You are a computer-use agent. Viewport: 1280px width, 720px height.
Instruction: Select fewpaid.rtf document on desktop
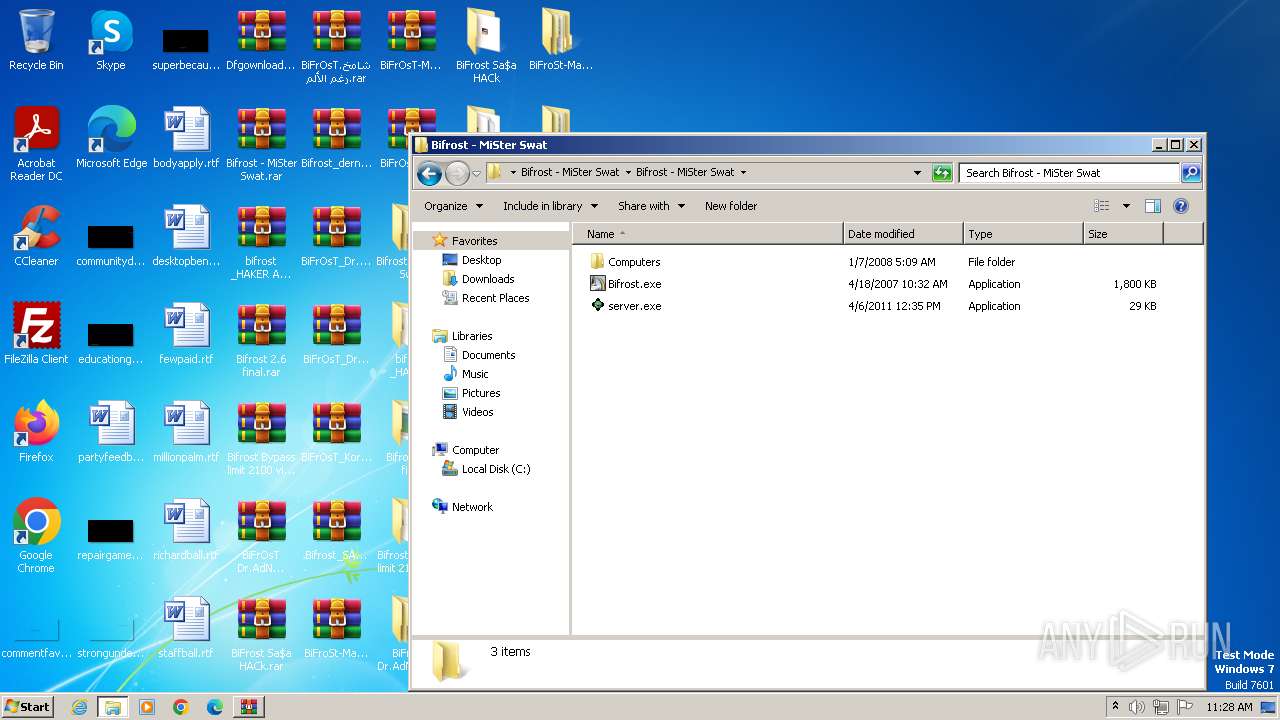186,334
